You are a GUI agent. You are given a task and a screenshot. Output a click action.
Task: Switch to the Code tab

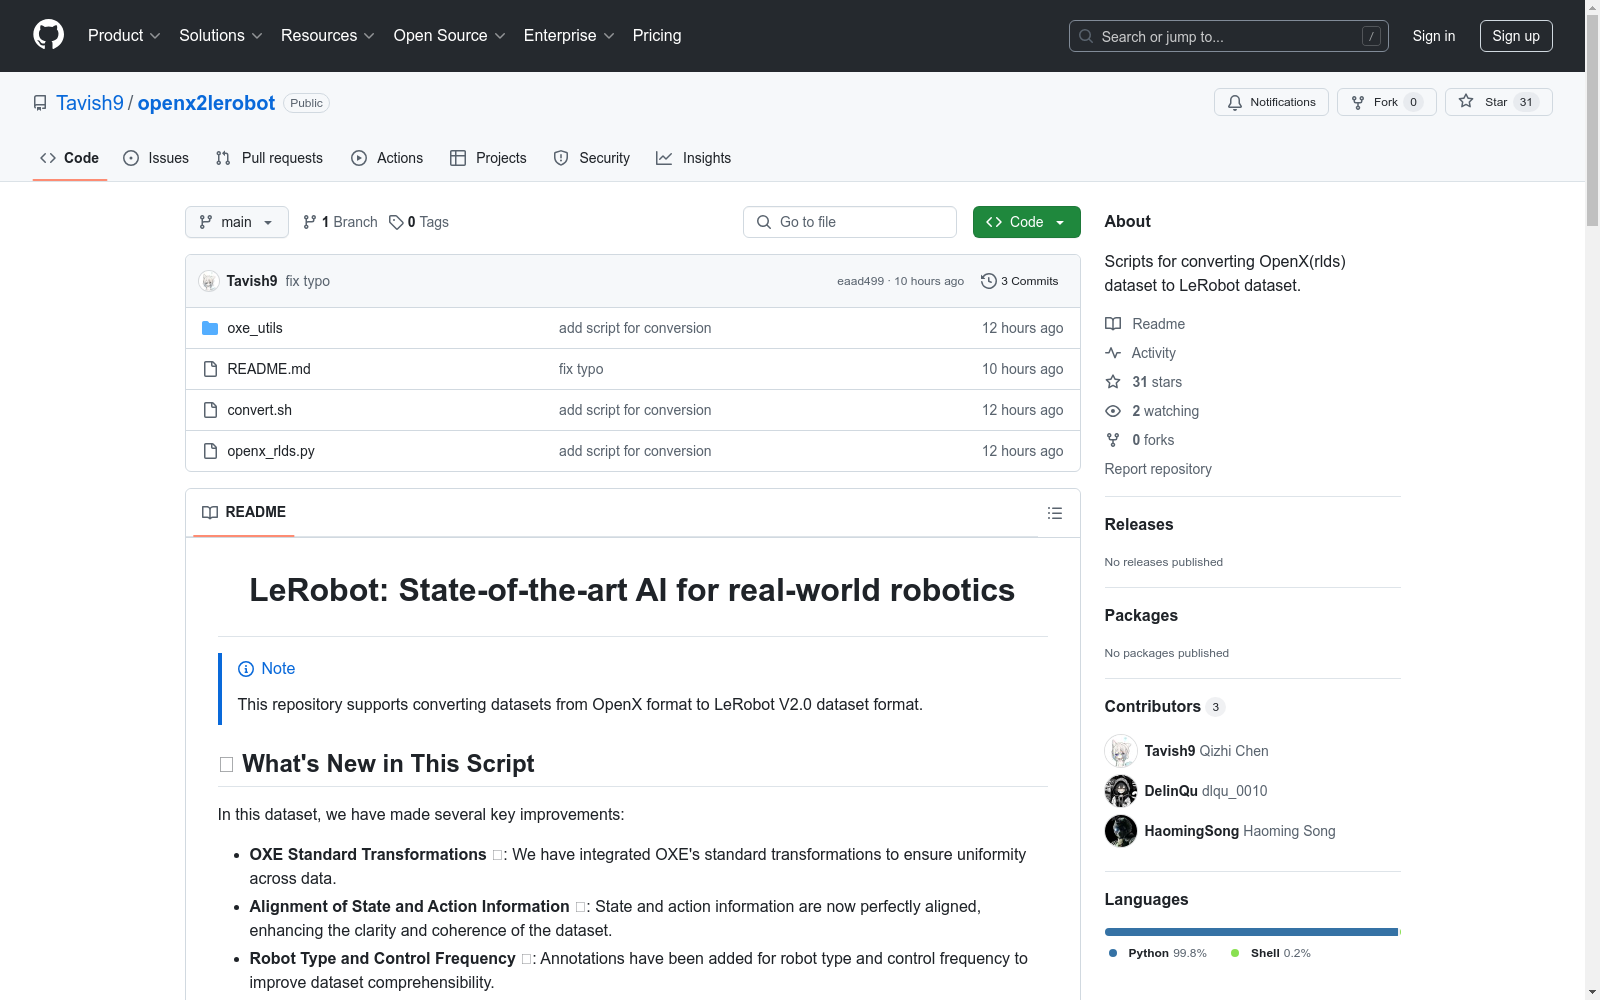[x=70, y=158]
